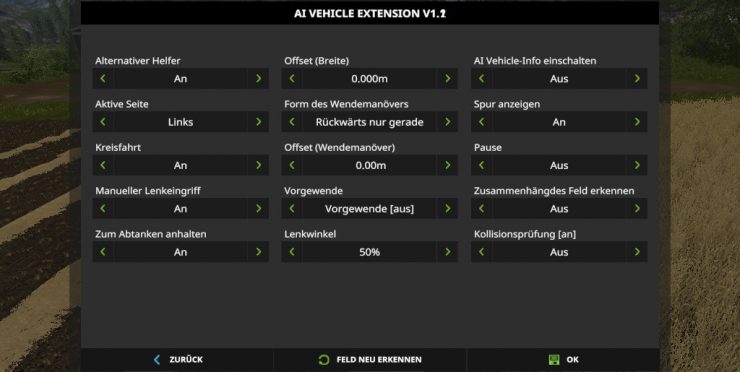
Task: Toggle Kreisfahrt using its right arrow
Action: tap(259, 165)
